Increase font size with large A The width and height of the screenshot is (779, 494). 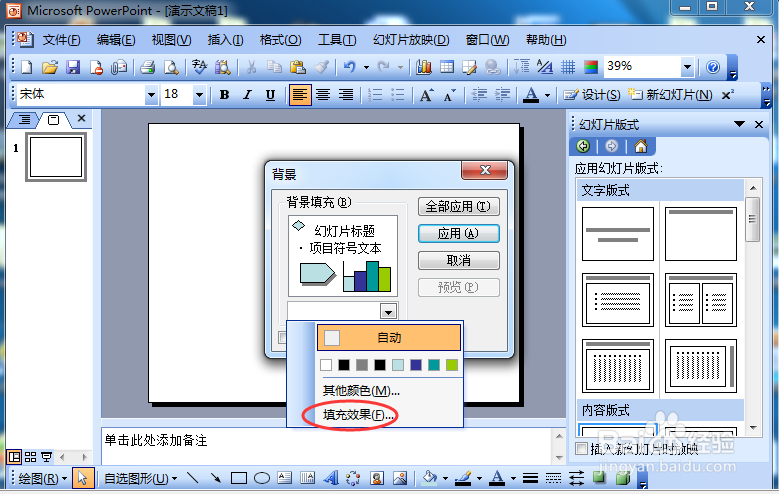pyautogui.click(x=427, y=94)
